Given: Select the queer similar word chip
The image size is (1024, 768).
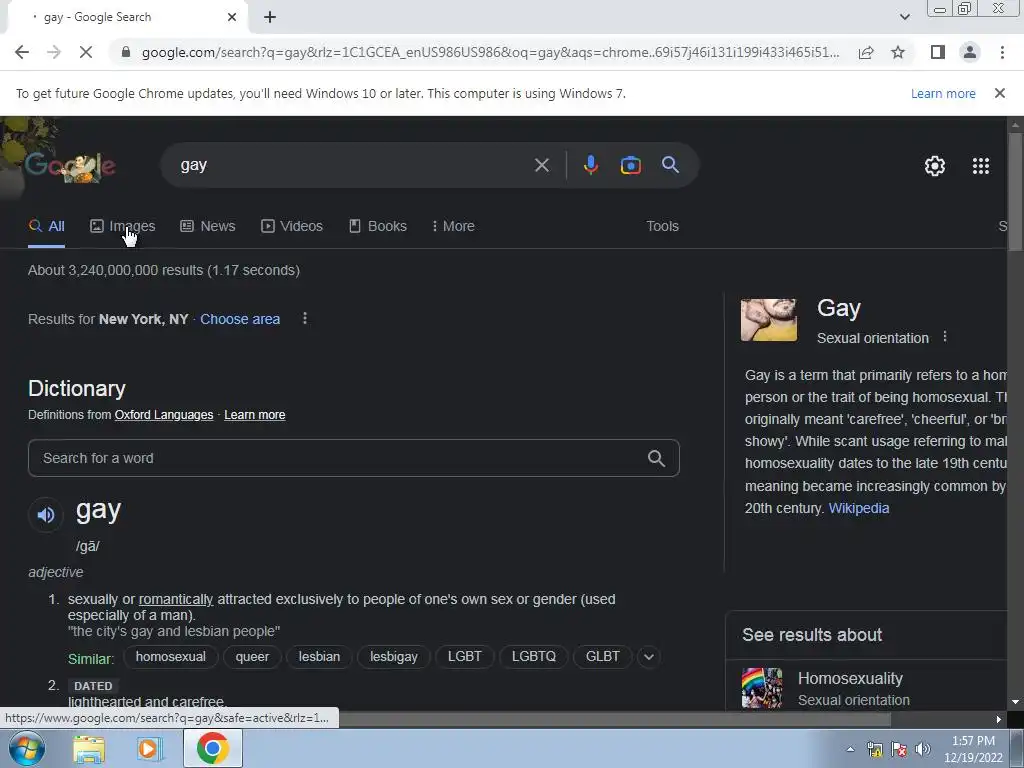Looking at the screenshot, I should [x=252, y=657].
